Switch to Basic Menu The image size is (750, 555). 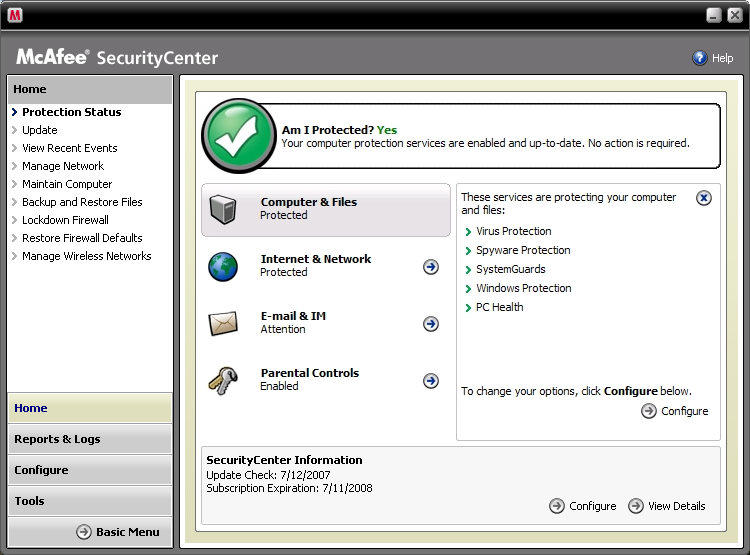[128, 532]
